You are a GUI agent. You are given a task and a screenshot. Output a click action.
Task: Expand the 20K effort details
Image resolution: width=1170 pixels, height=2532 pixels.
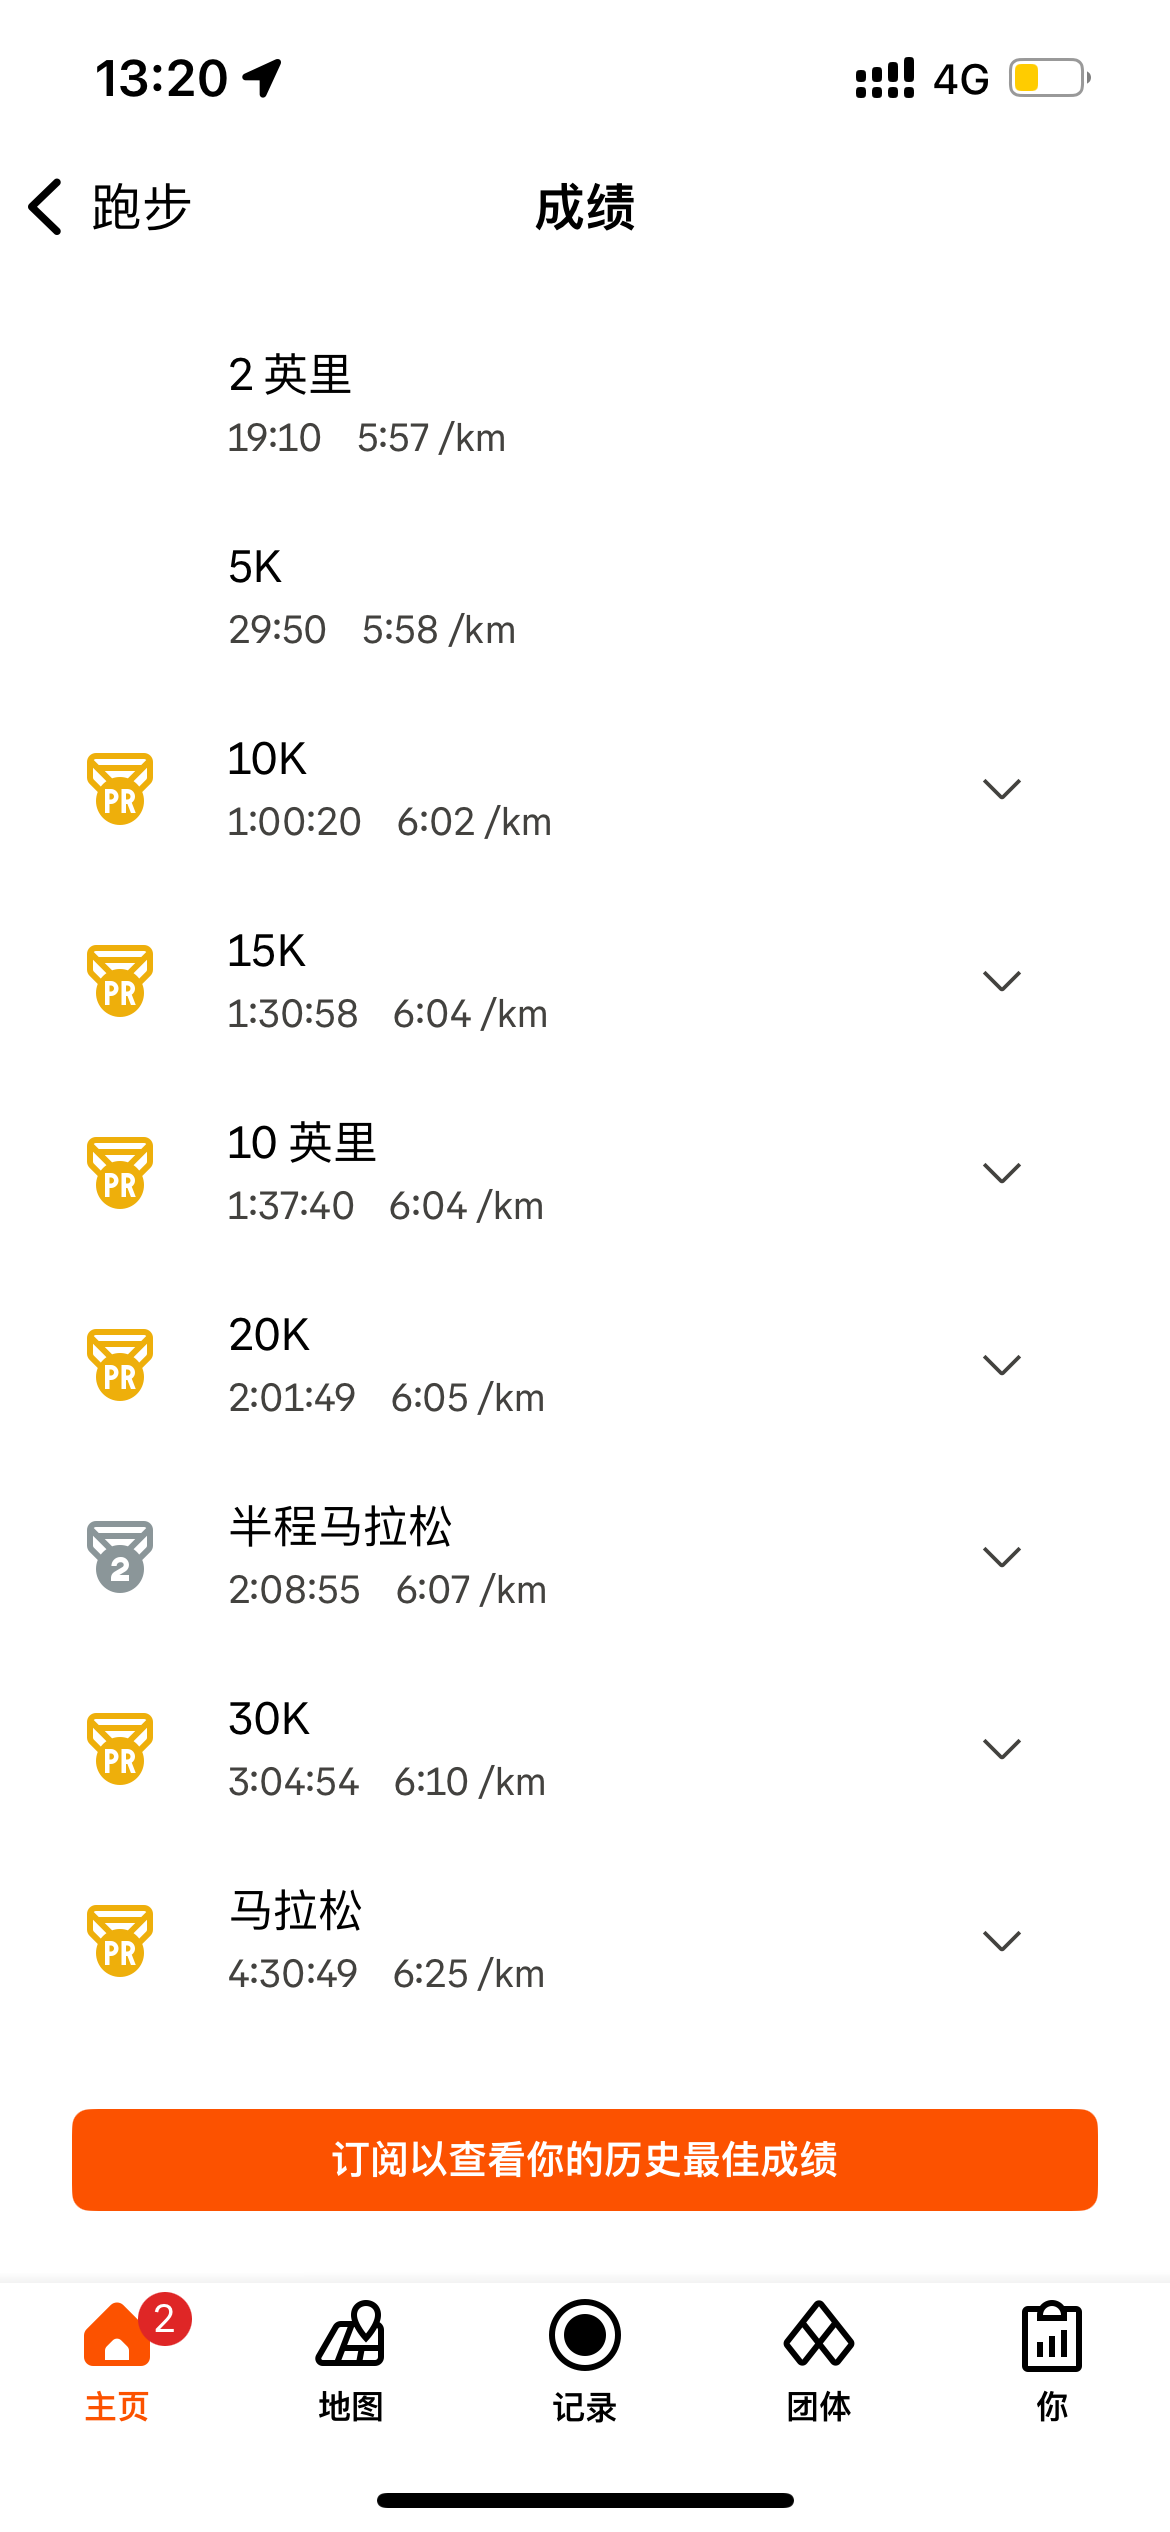(x=1001, y=1365)
